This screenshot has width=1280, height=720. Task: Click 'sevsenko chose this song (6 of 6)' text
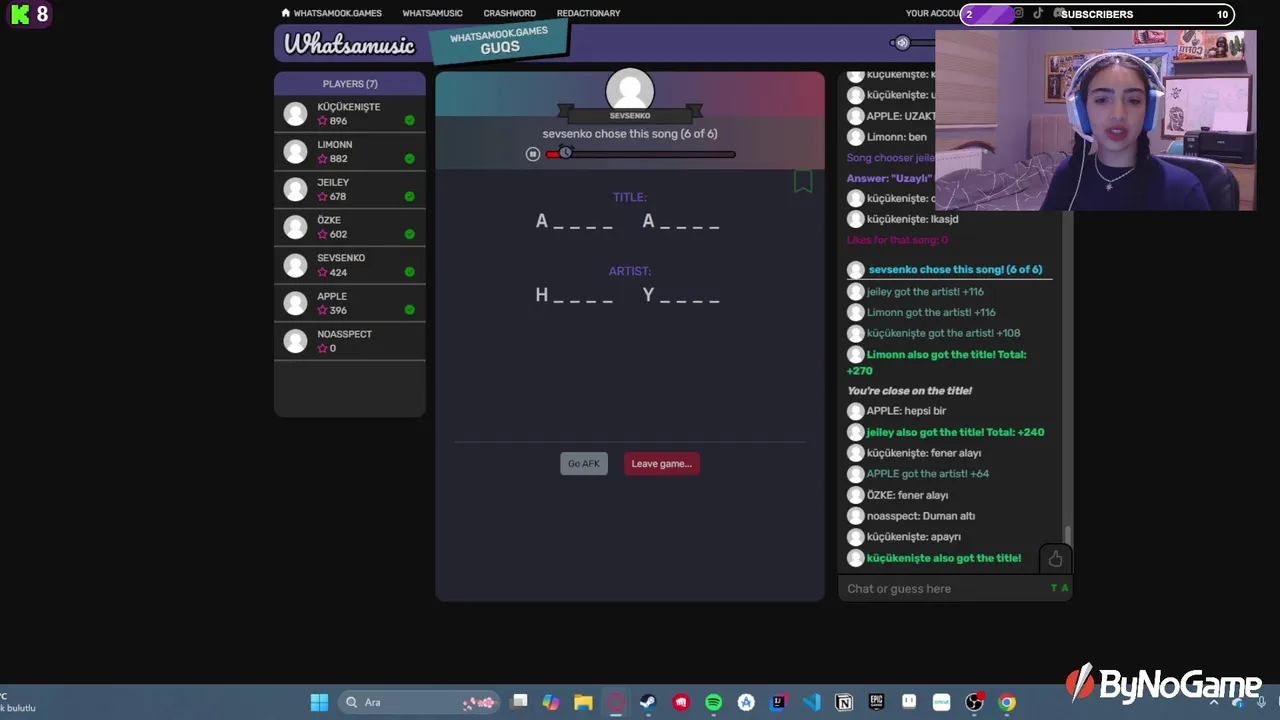point(630,134)
